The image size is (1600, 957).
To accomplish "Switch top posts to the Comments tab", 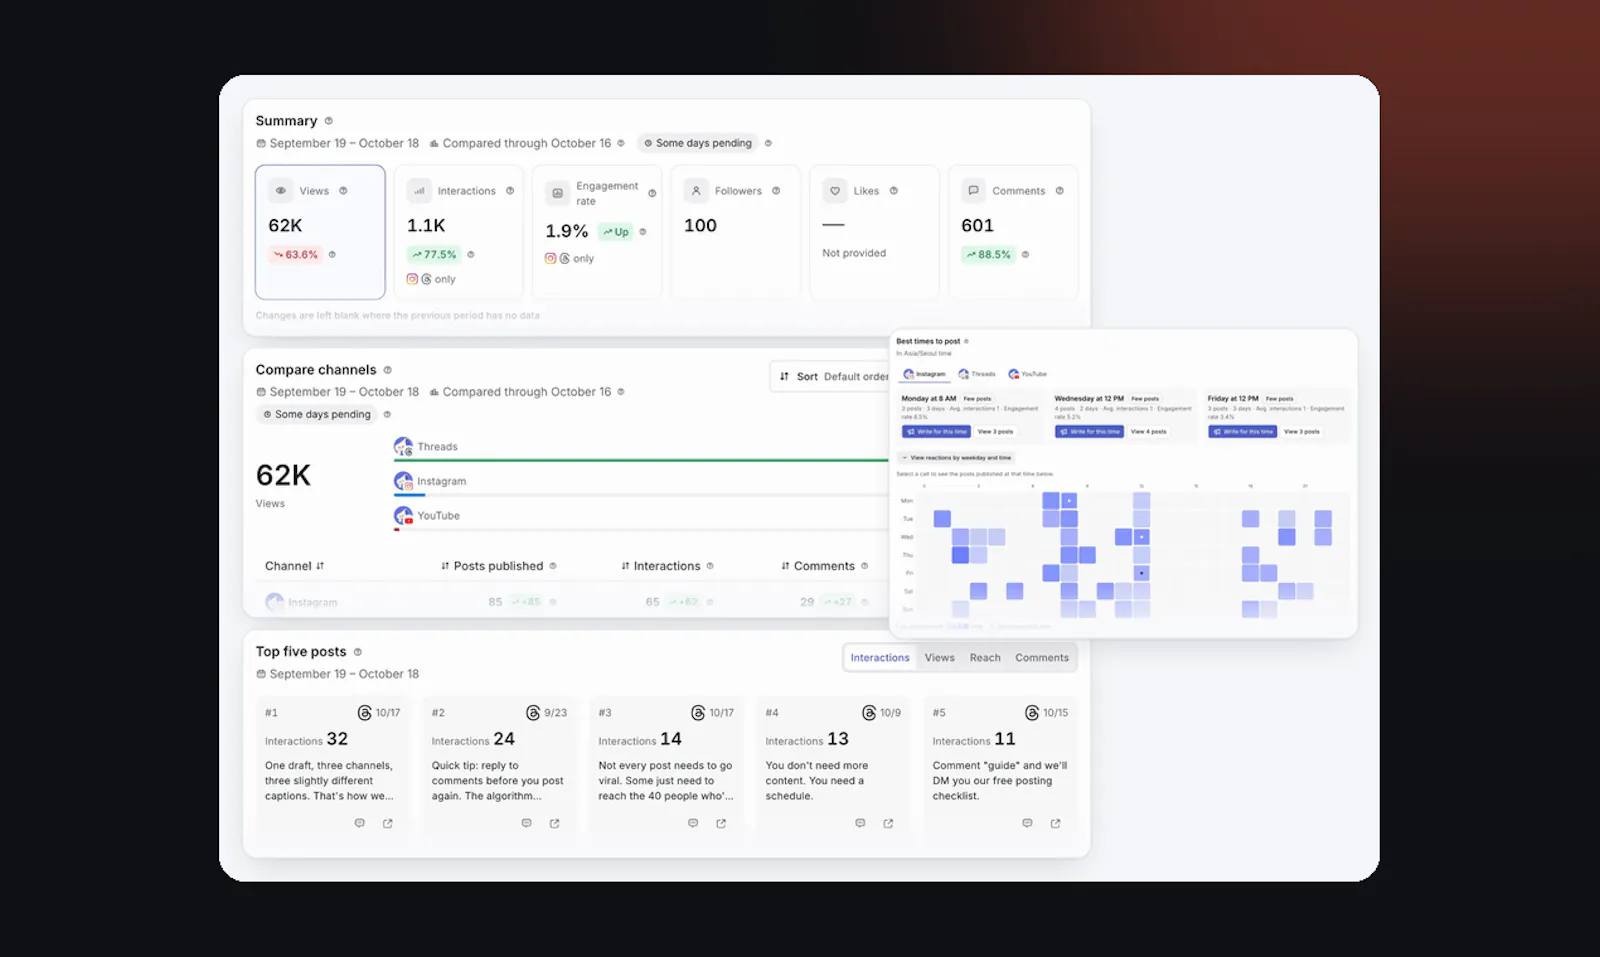I will click(1042, 658).
